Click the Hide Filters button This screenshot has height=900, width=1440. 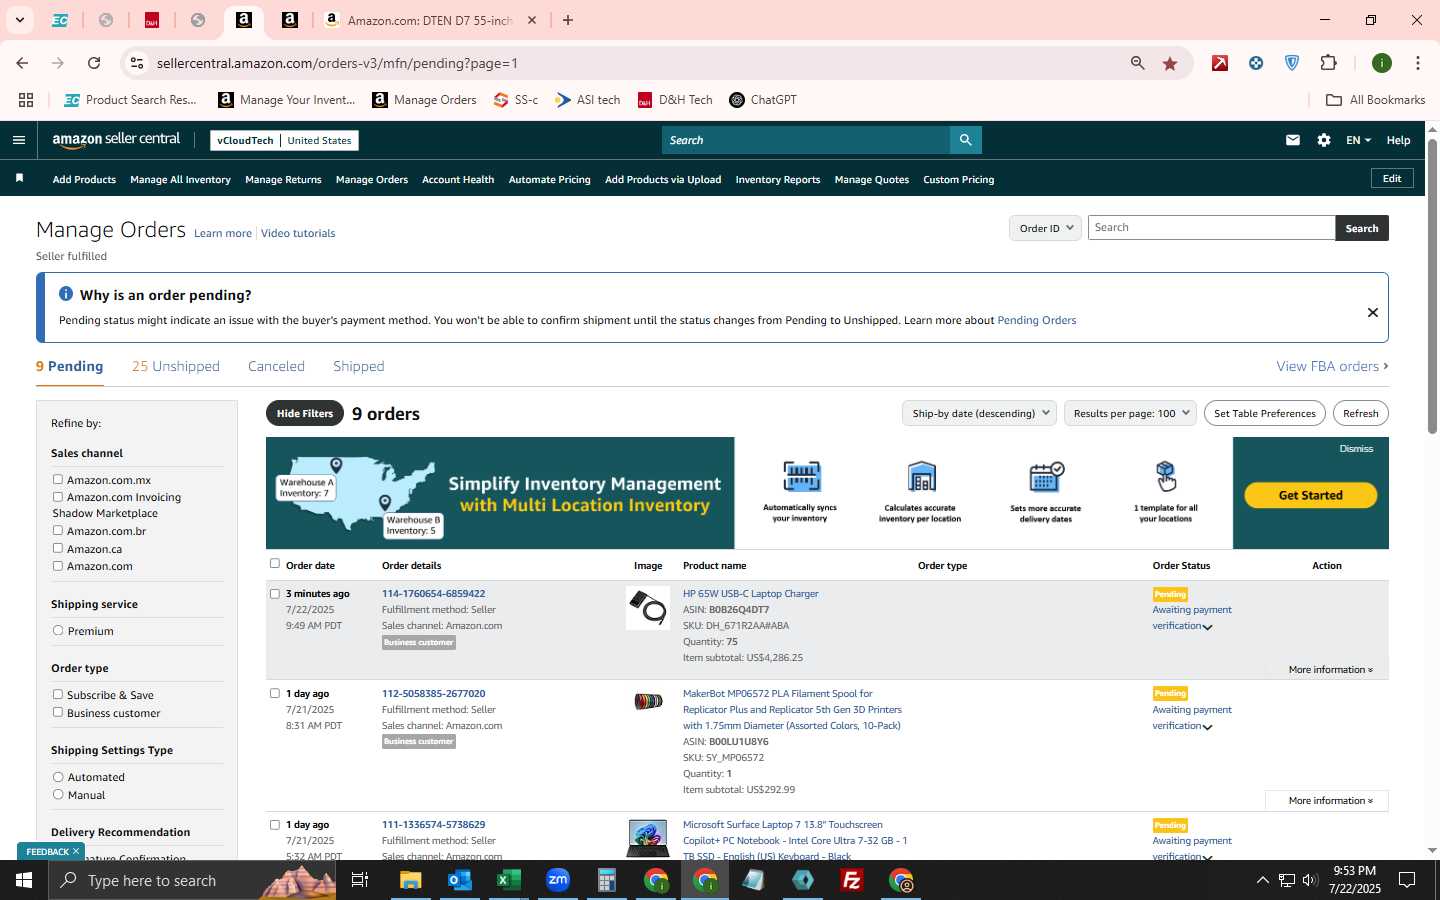[x=305, y=413]
